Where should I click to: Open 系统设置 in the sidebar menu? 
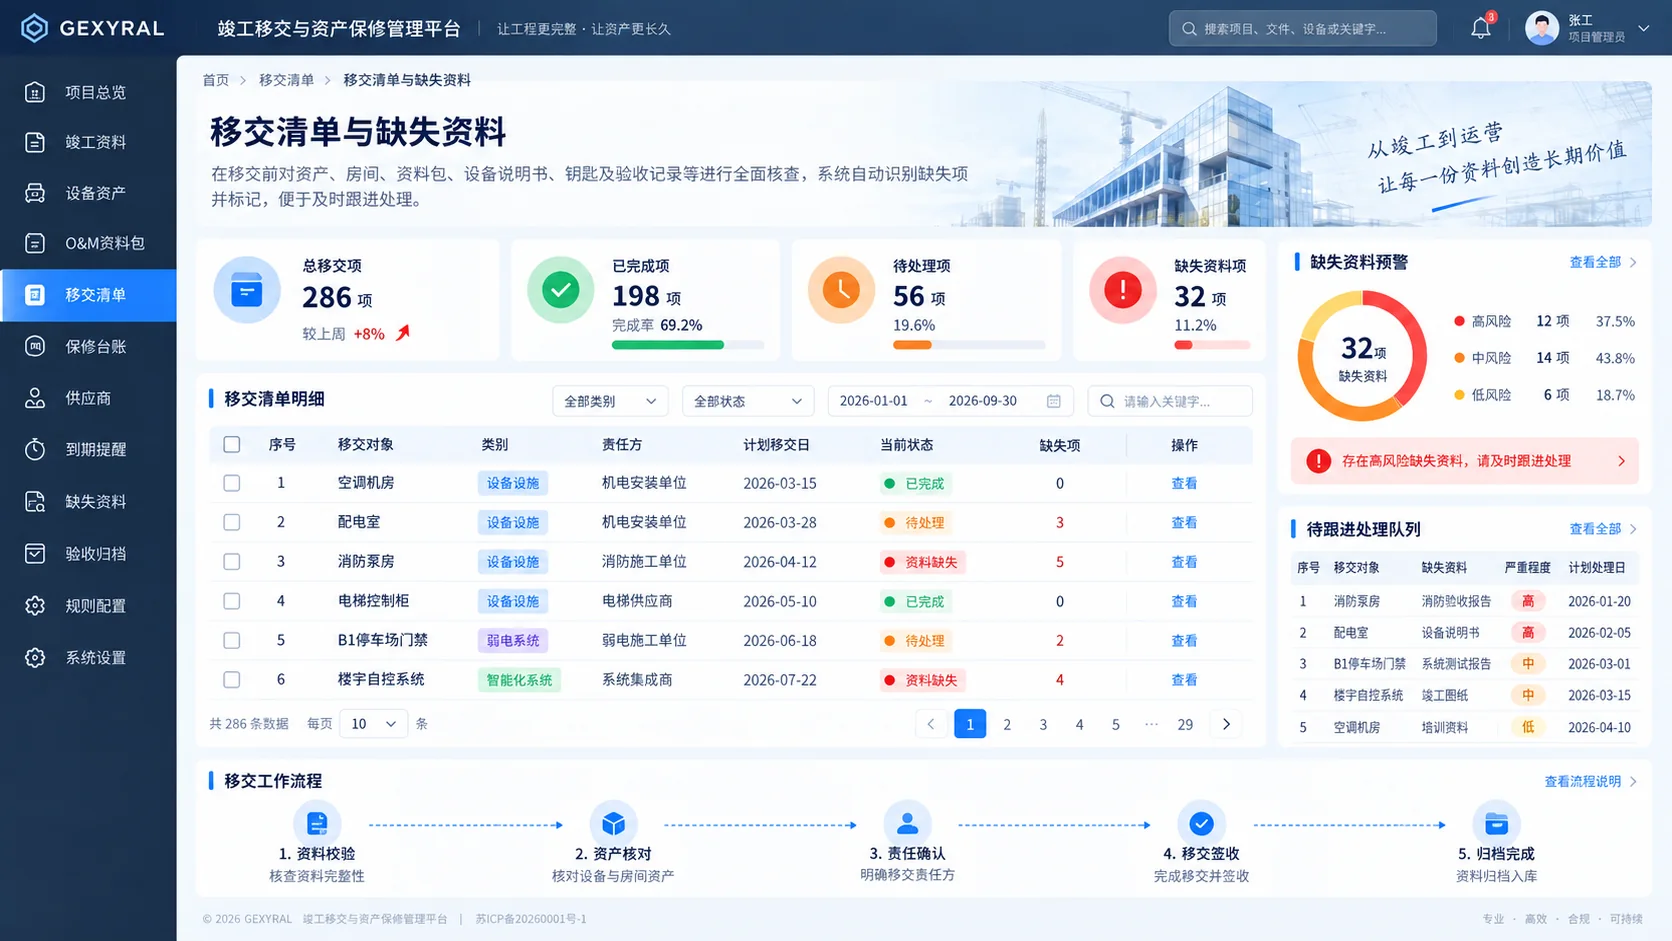[88, 658]
